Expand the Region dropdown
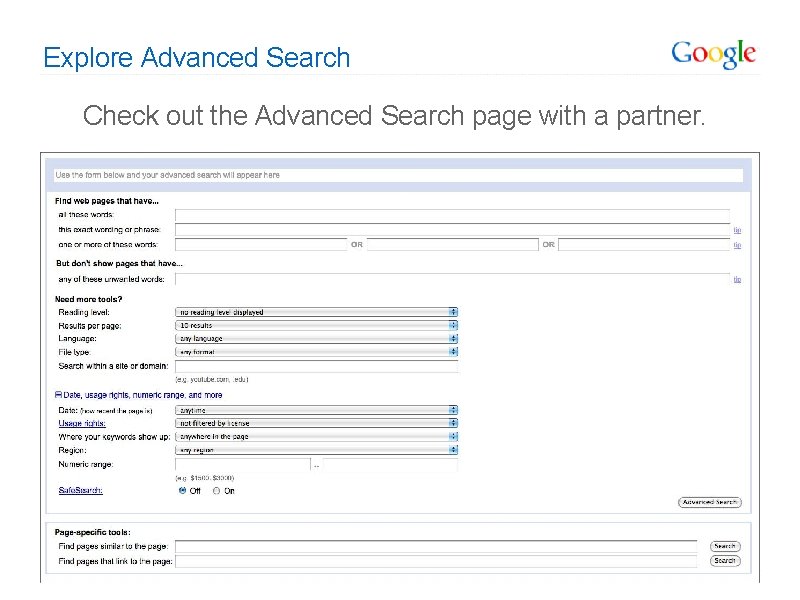This screenshot has width=800, height=600. click(316, 450)
